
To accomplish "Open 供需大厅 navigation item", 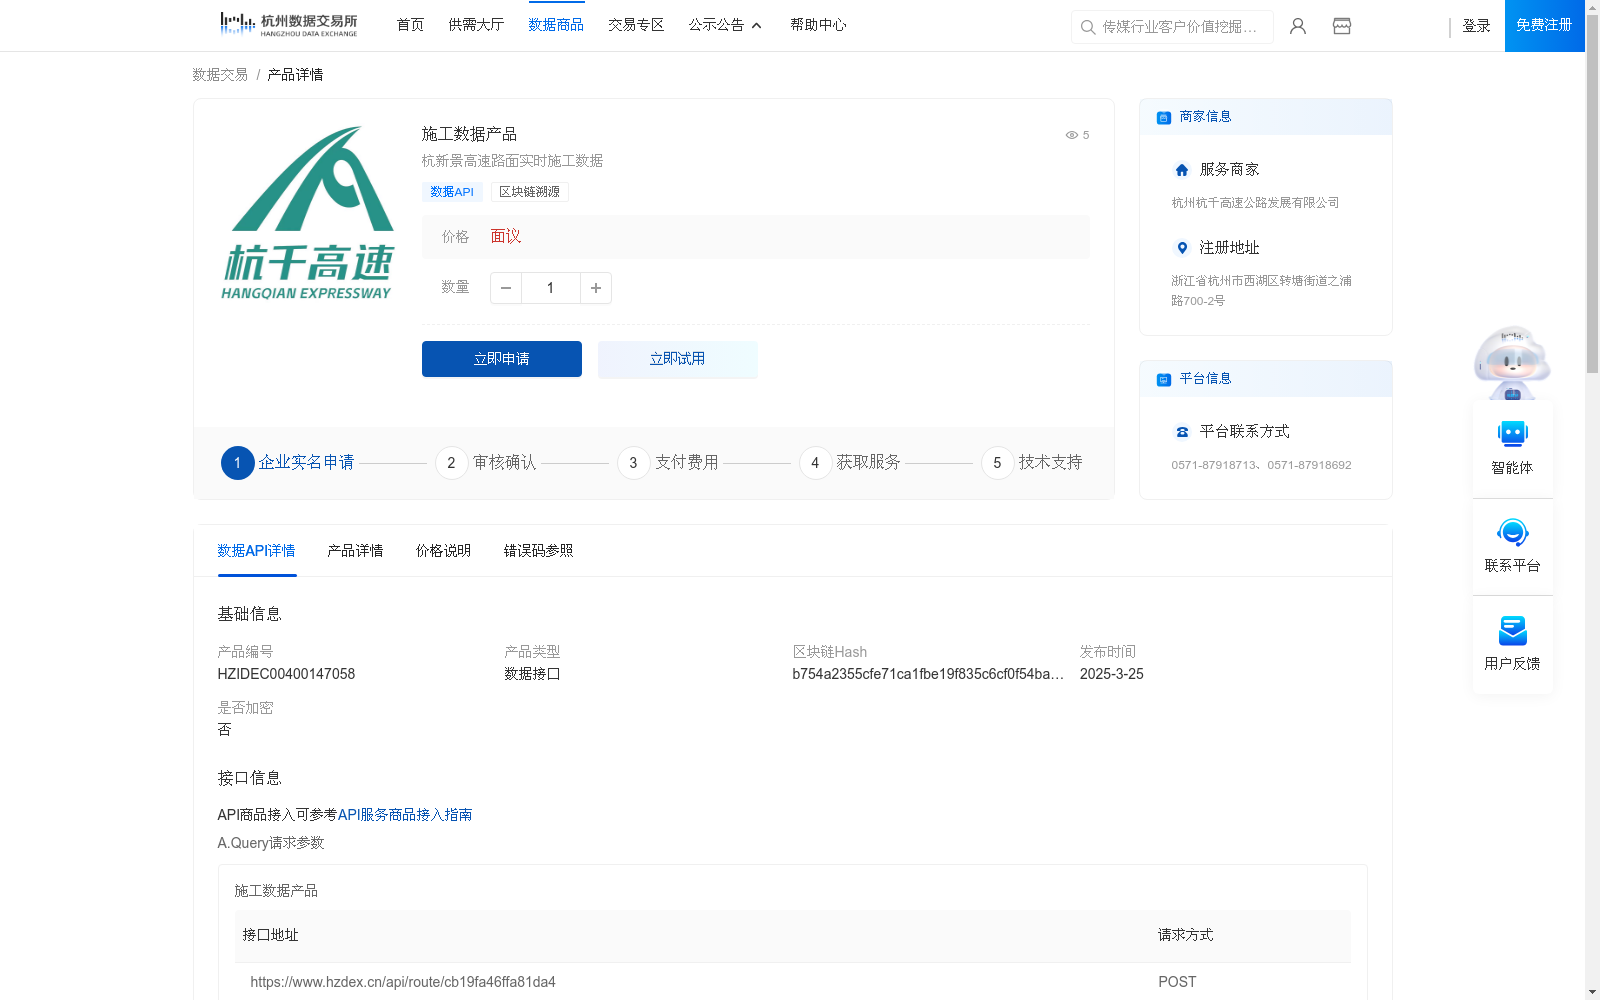I will 476,25.
